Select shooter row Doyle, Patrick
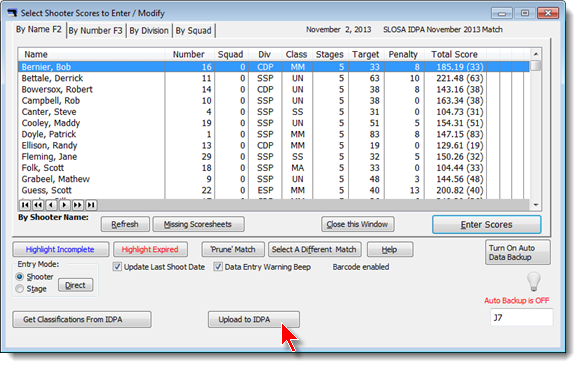Screen dimensions: 581x368 (x=273, y=134)
